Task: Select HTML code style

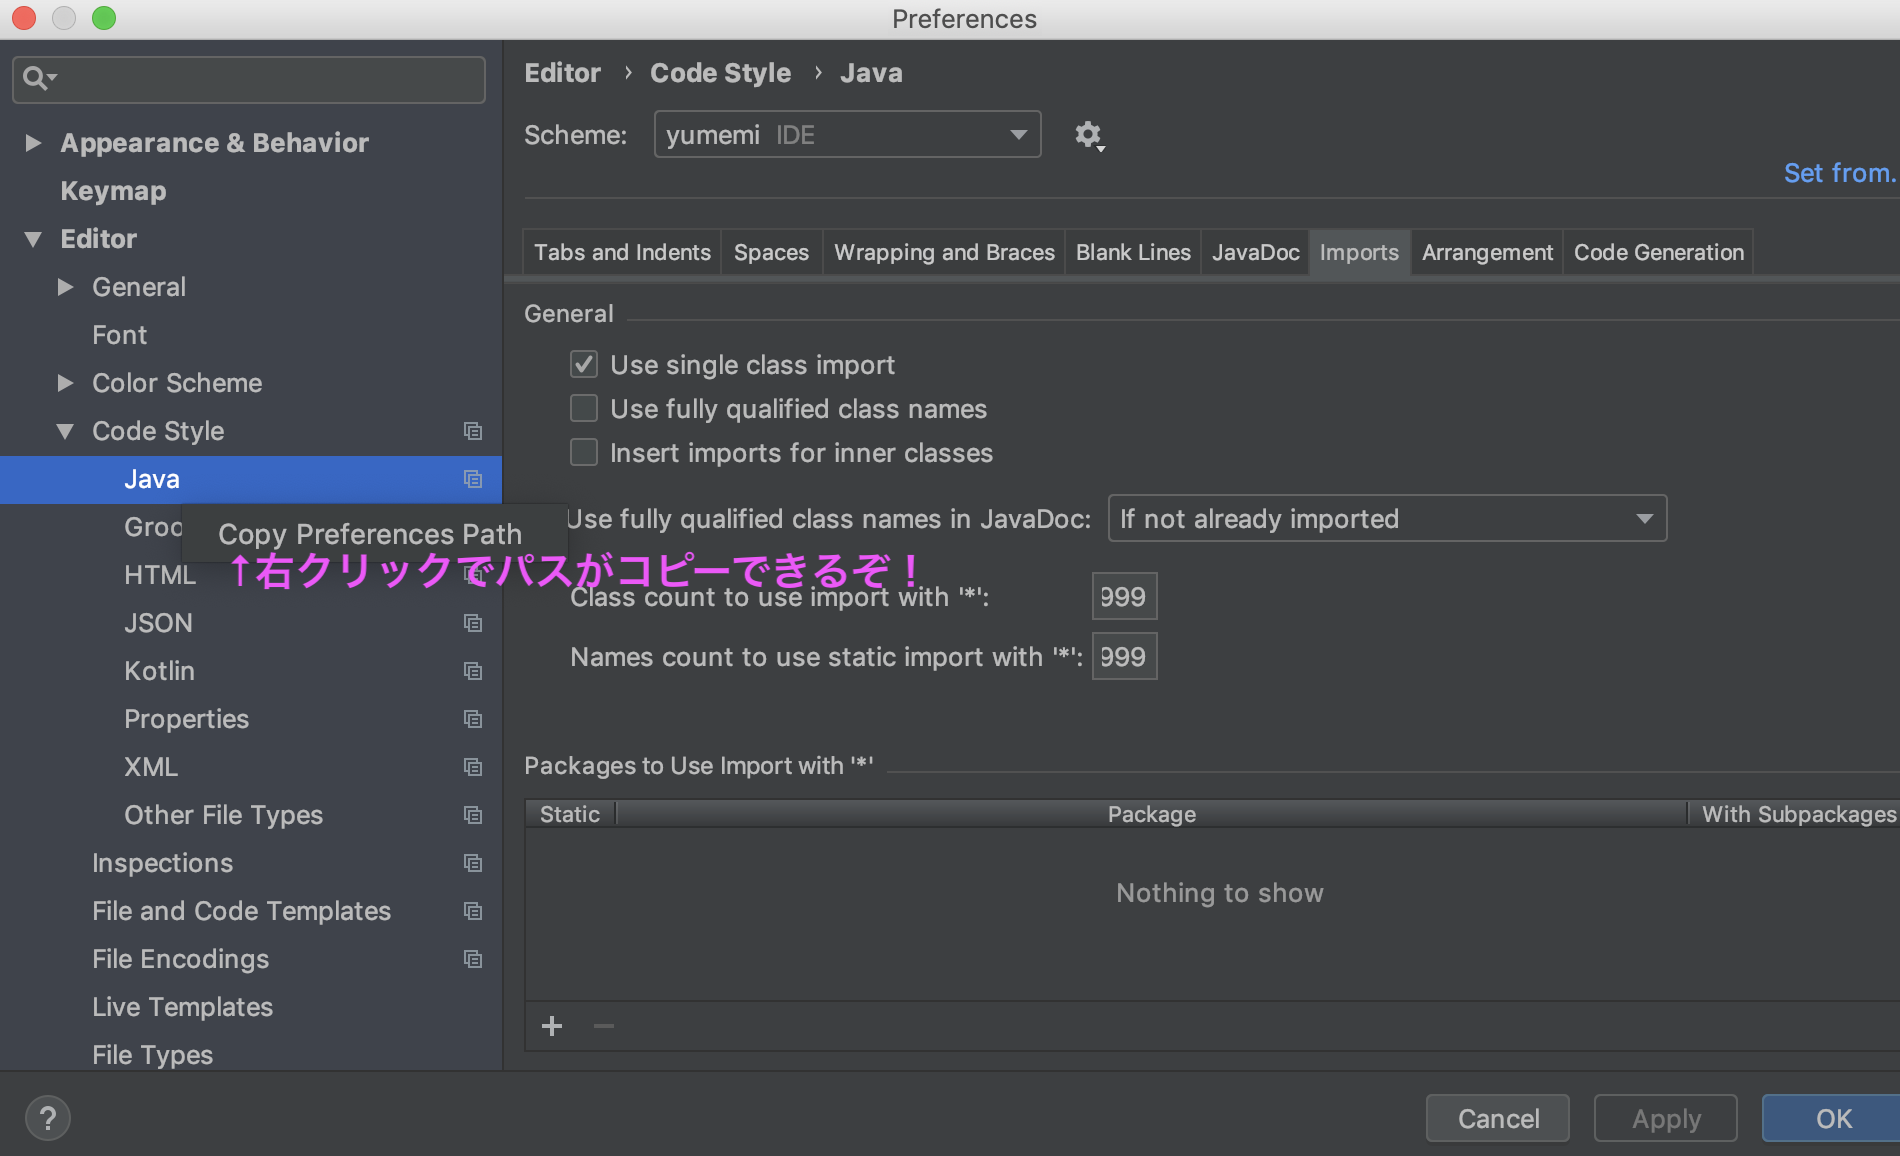Action: click(x=160, y=575)
